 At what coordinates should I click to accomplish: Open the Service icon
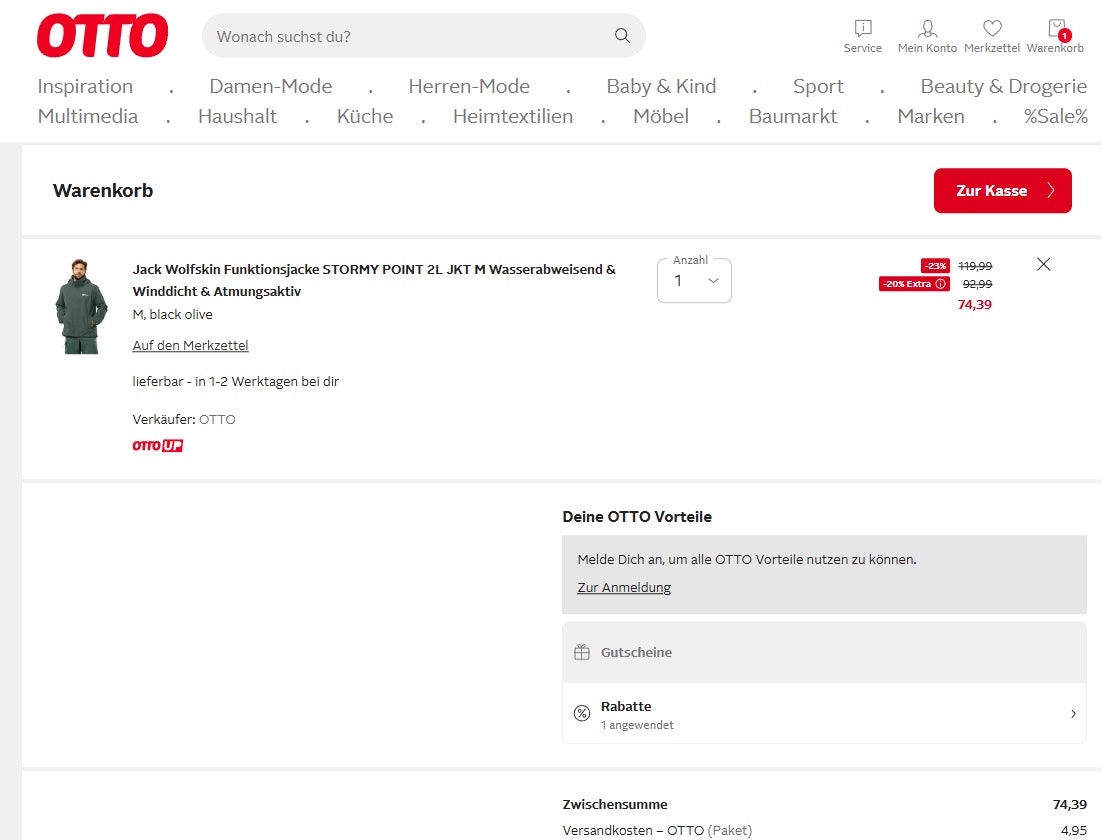[x=862, y=29]
